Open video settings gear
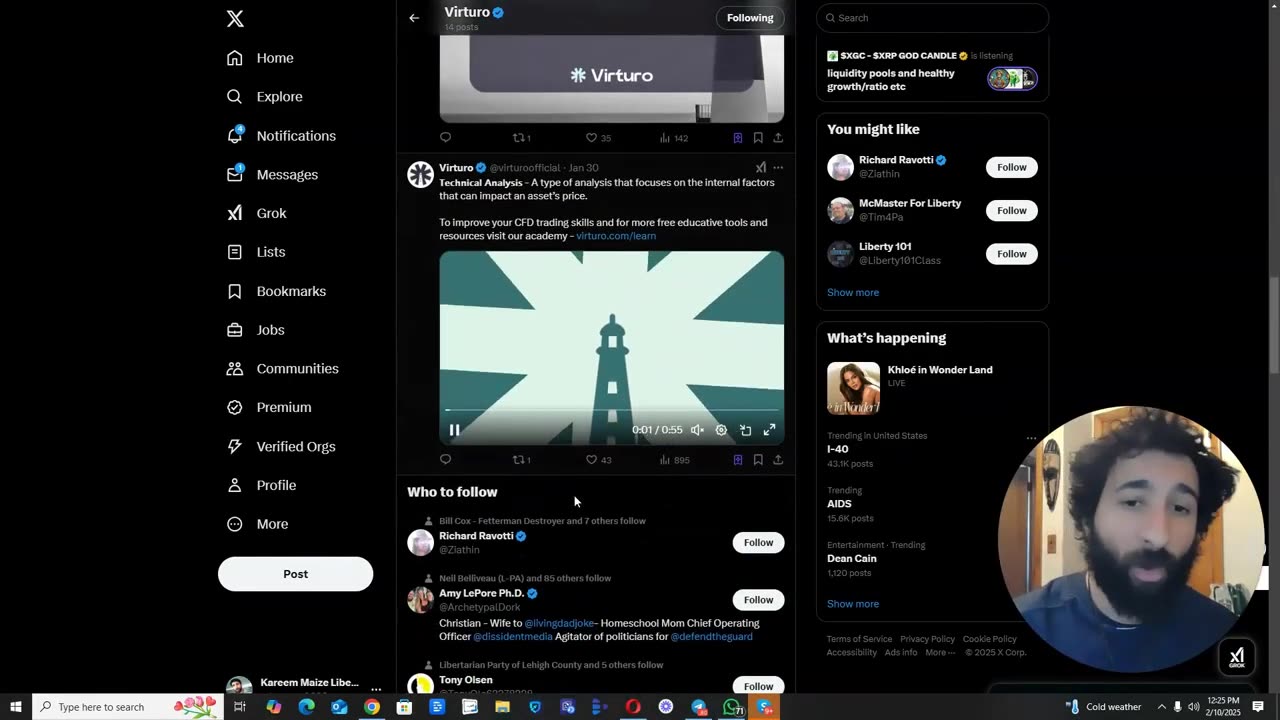This screenshot has height=720, width=1280. (x=721, y=430)
